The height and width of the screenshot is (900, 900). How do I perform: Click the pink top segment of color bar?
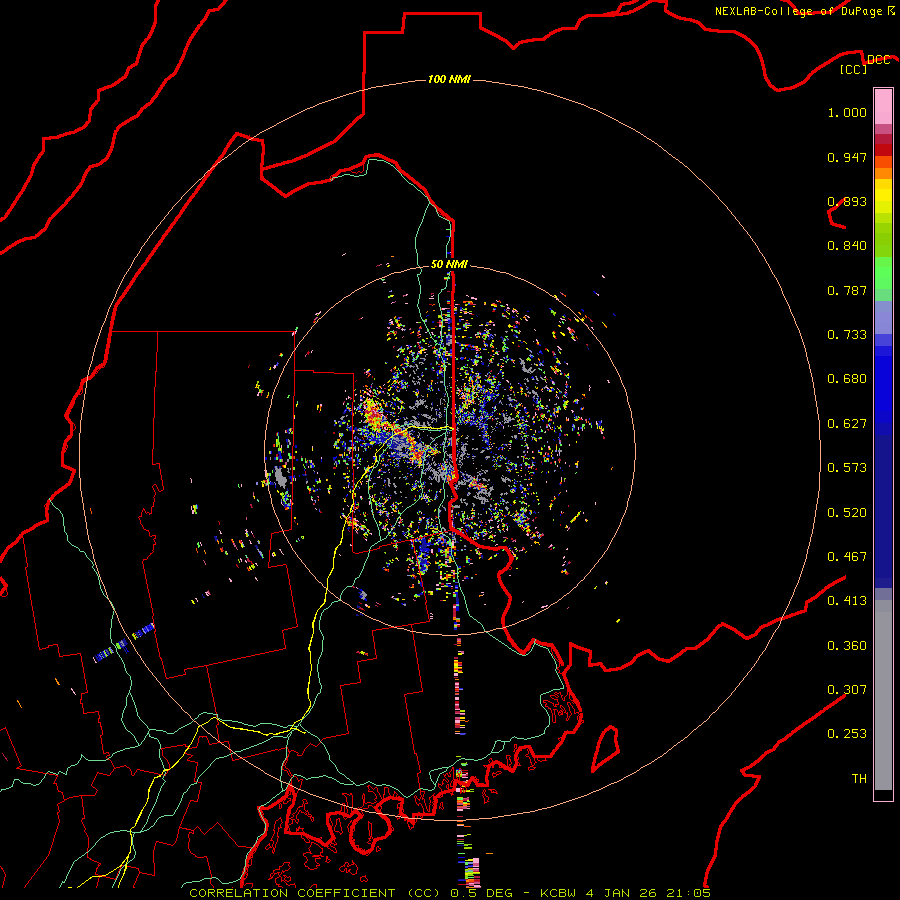883,107
